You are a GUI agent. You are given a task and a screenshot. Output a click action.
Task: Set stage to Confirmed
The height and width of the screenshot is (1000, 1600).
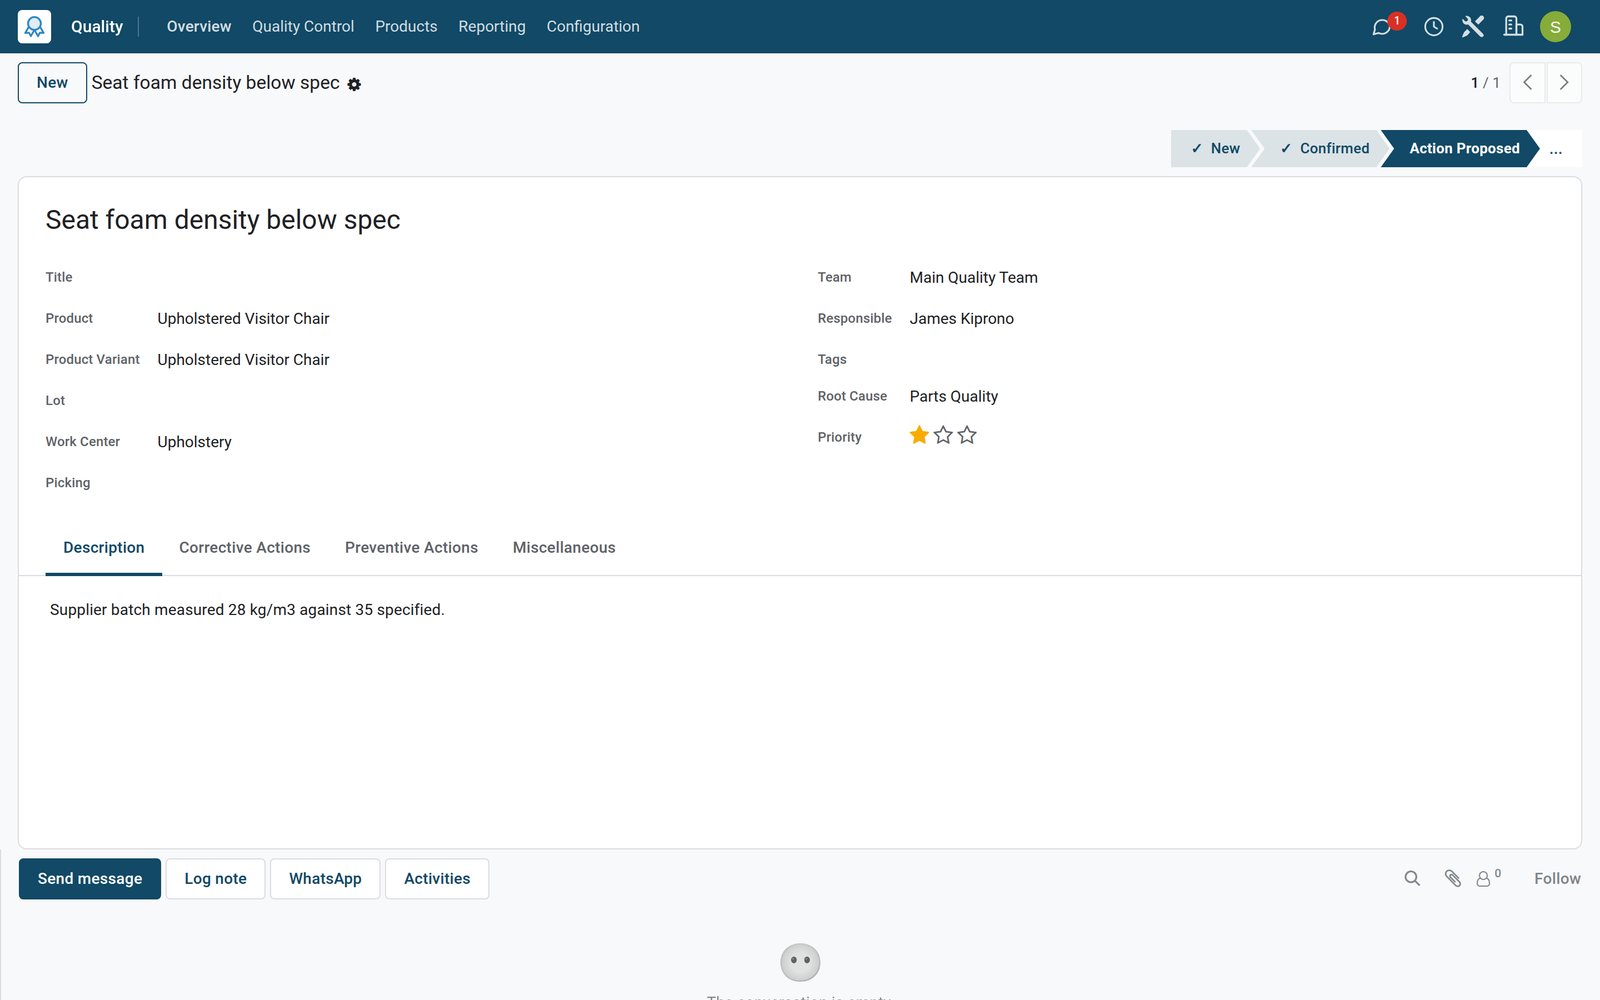(x=1323, y=149)
